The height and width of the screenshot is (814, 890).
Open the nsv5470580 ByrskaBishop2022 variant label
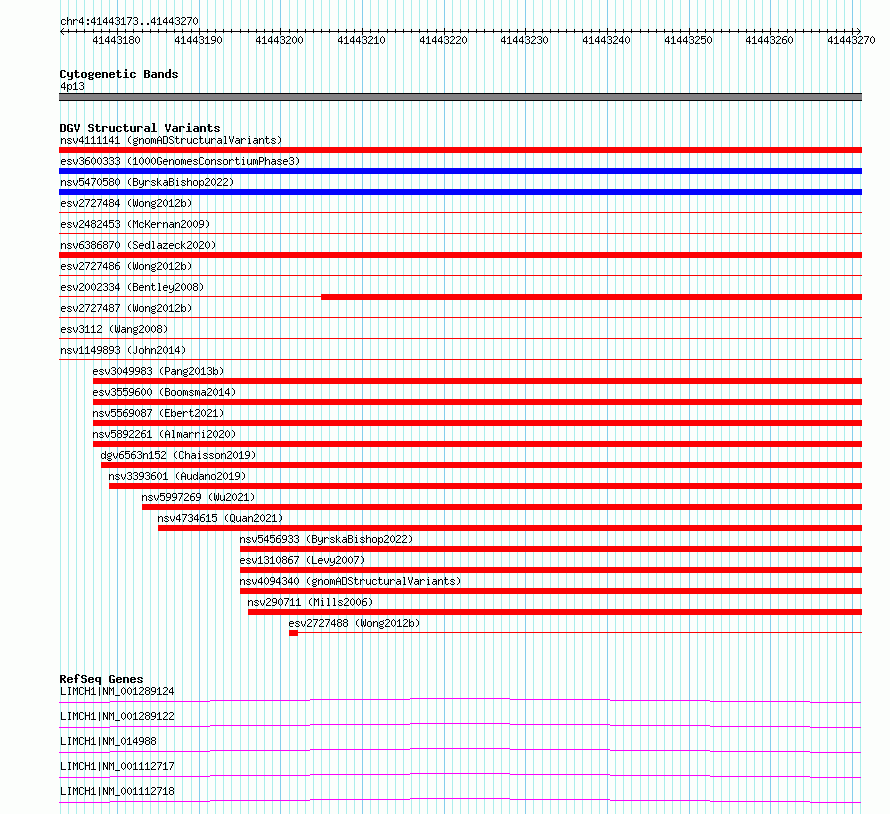[147, 182]
